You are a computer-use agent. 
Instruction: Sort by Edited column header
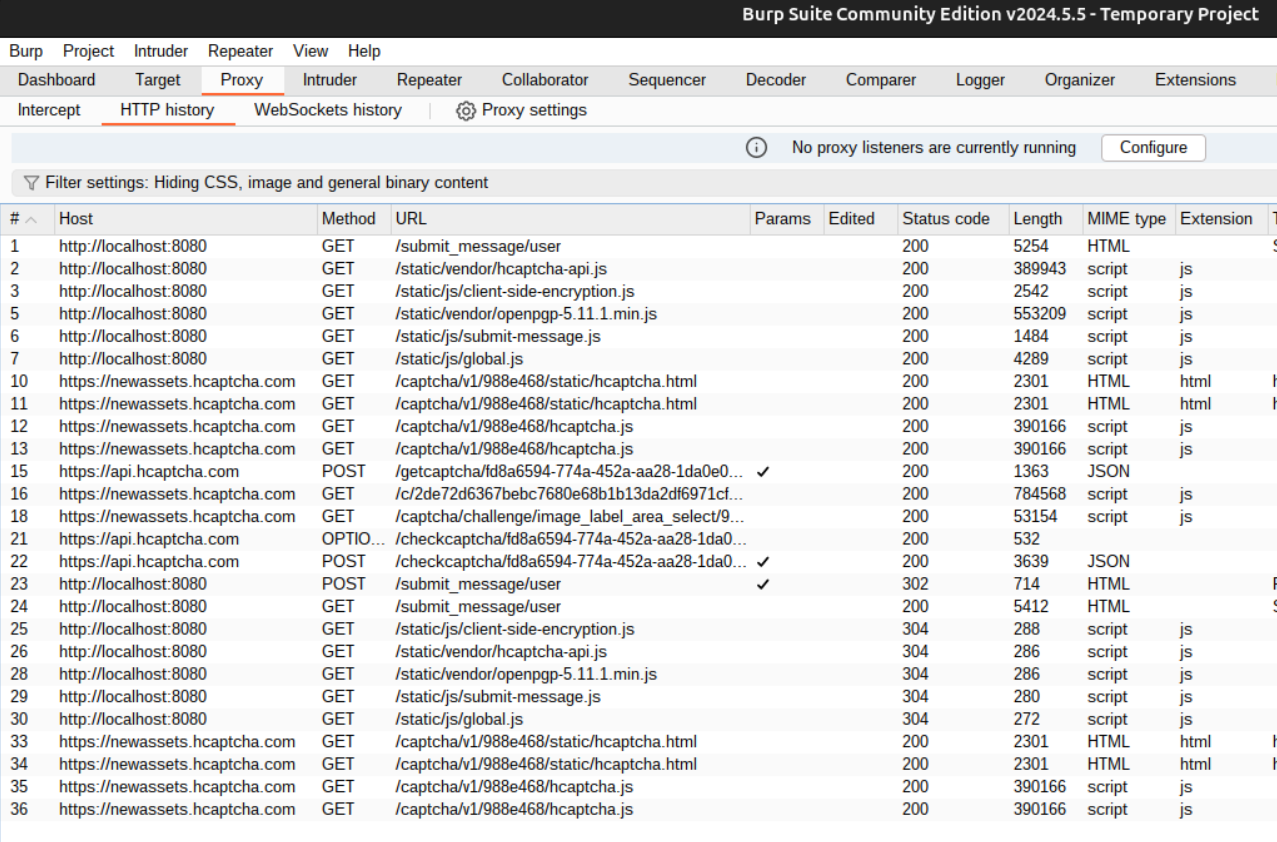tap(859, 219)
